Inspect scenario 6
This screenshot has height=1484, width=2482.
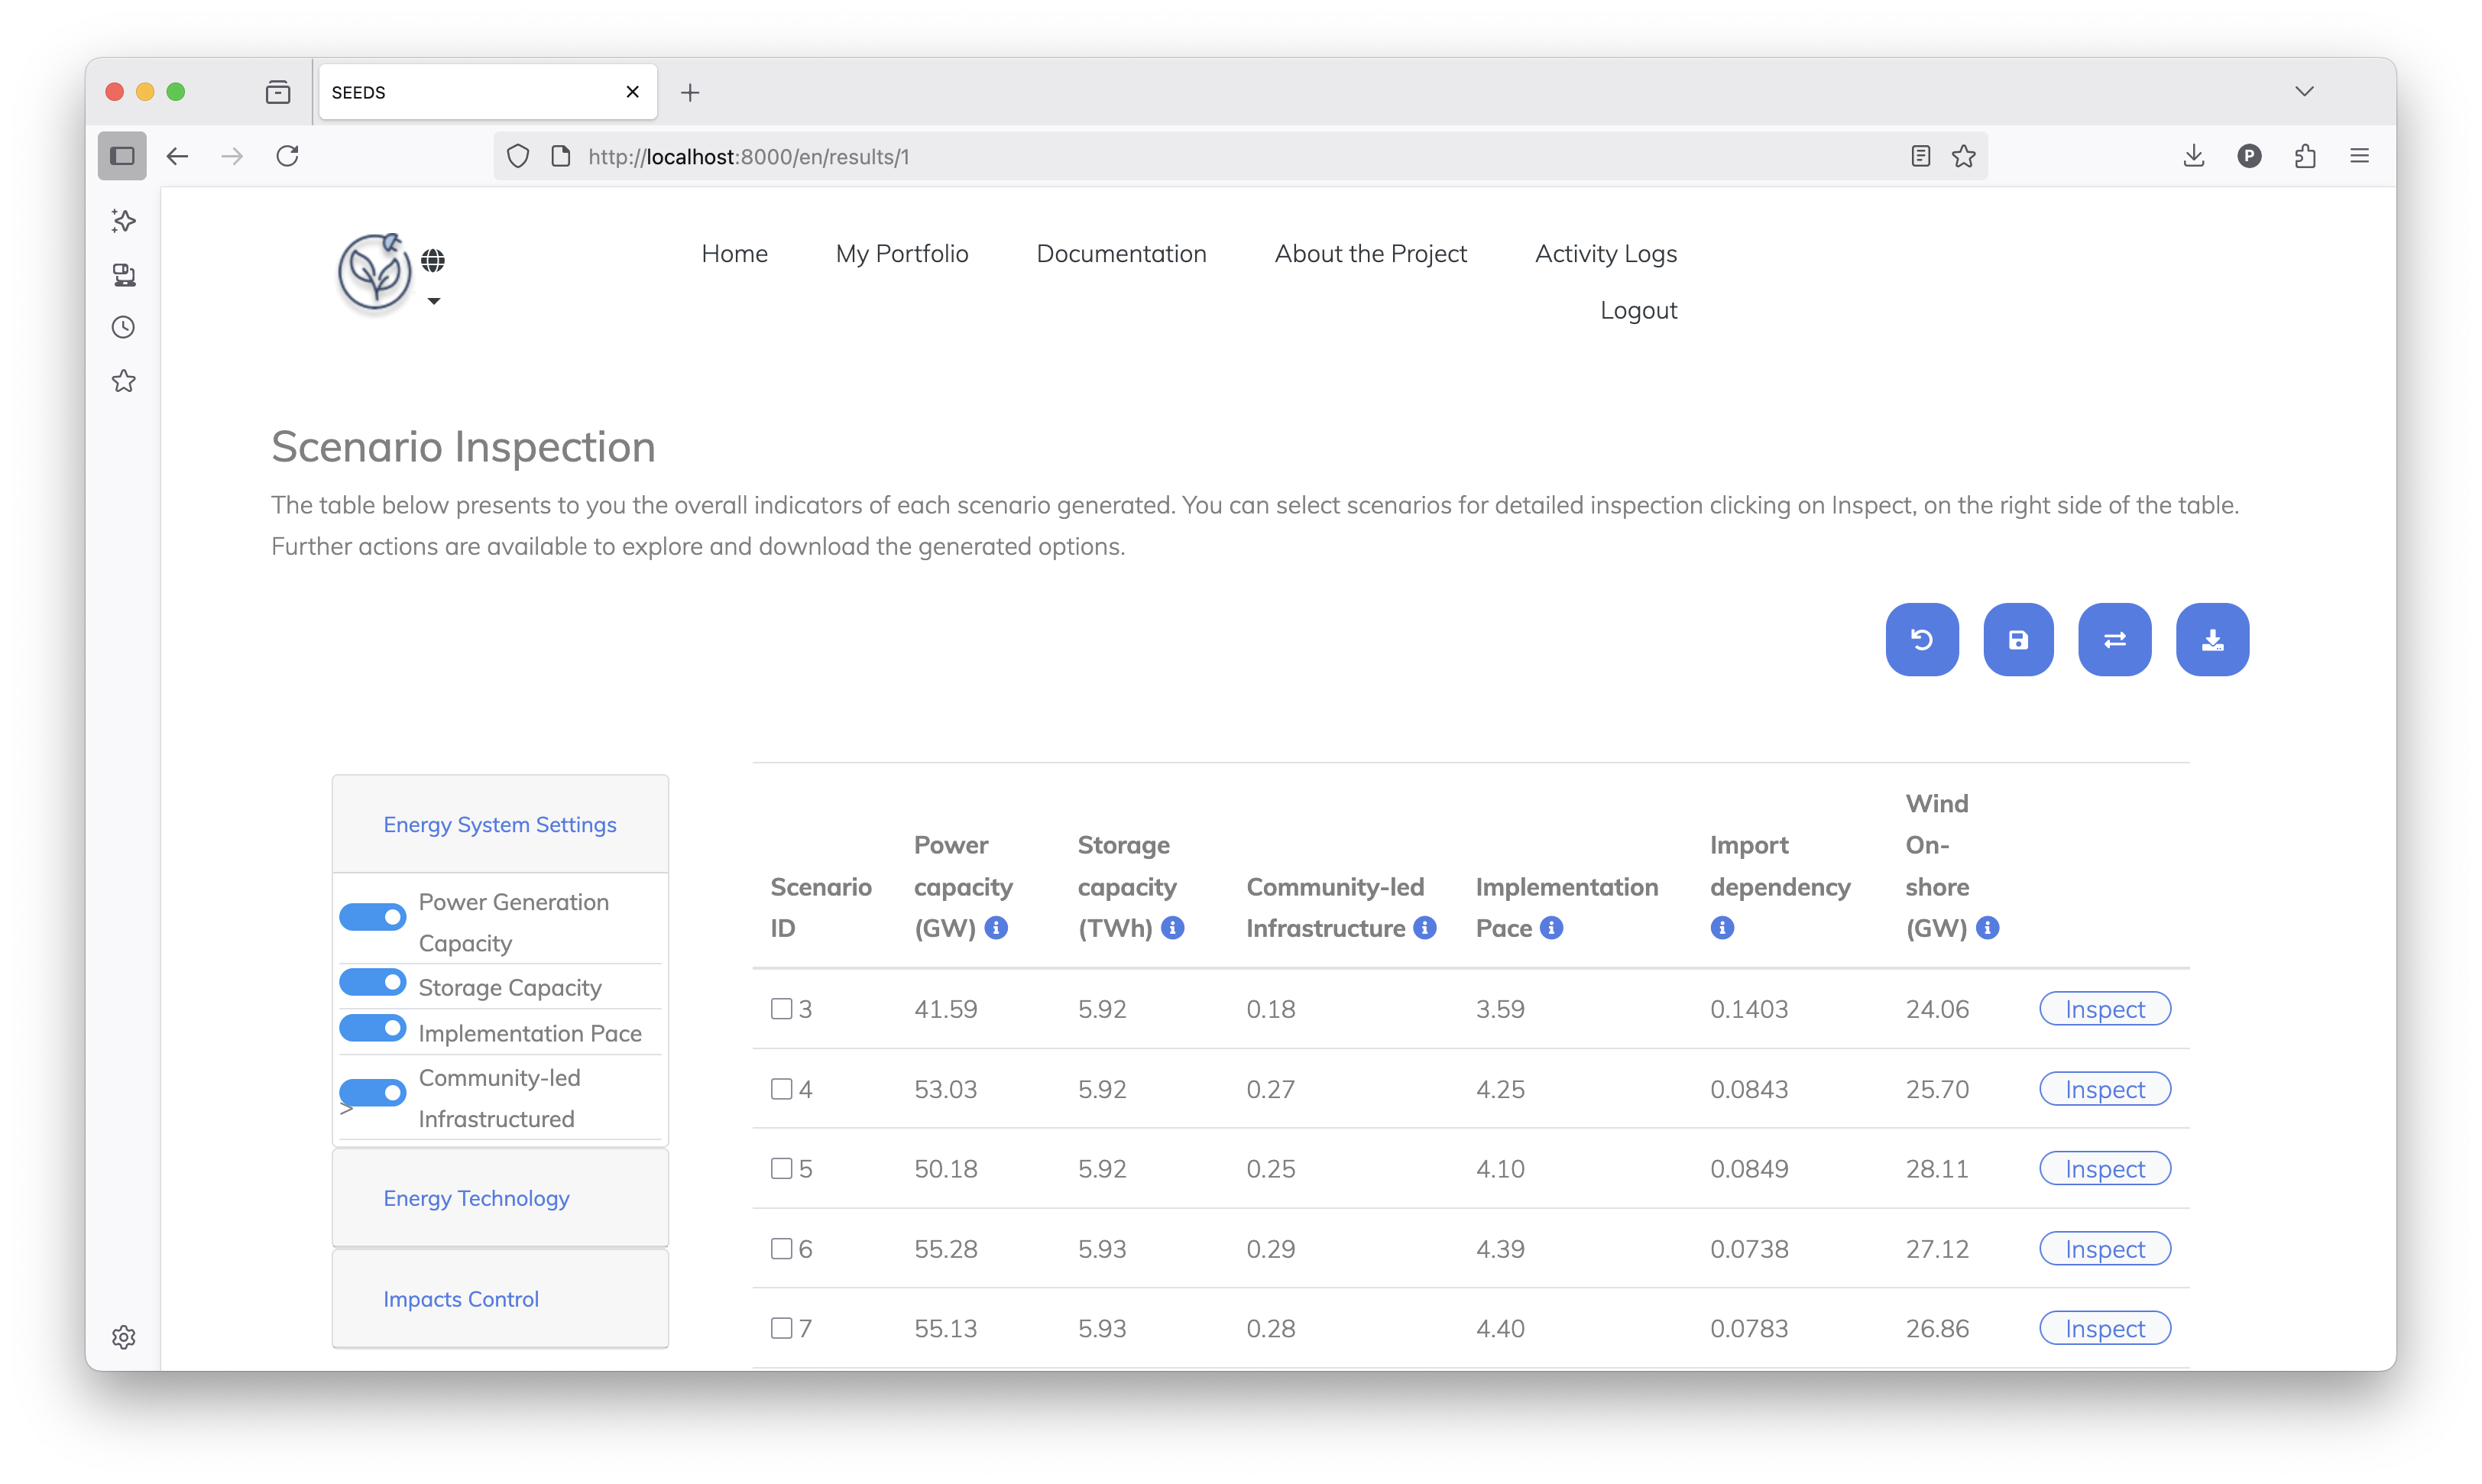pos(2105,1249)
